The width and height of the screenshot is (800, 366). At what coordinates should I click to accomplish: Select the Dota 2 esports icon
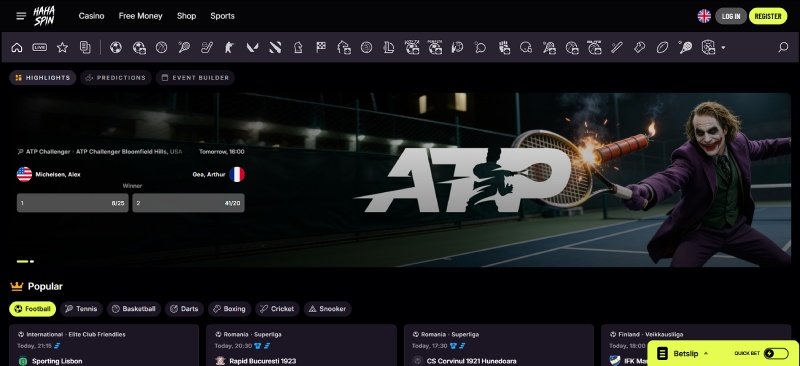click(275, 47)
